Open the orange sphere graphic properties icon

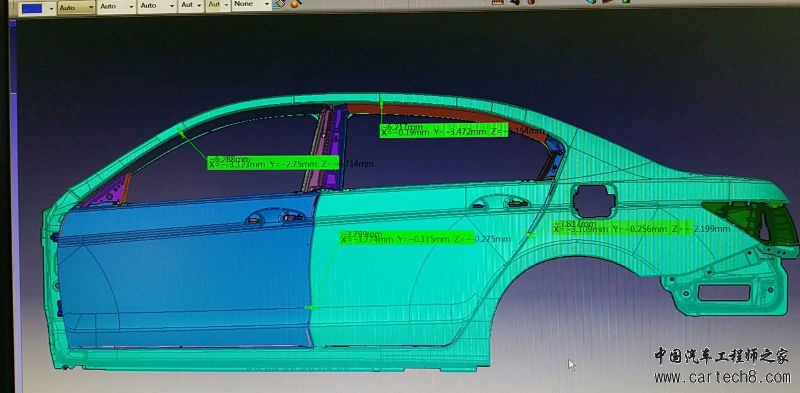294,4
